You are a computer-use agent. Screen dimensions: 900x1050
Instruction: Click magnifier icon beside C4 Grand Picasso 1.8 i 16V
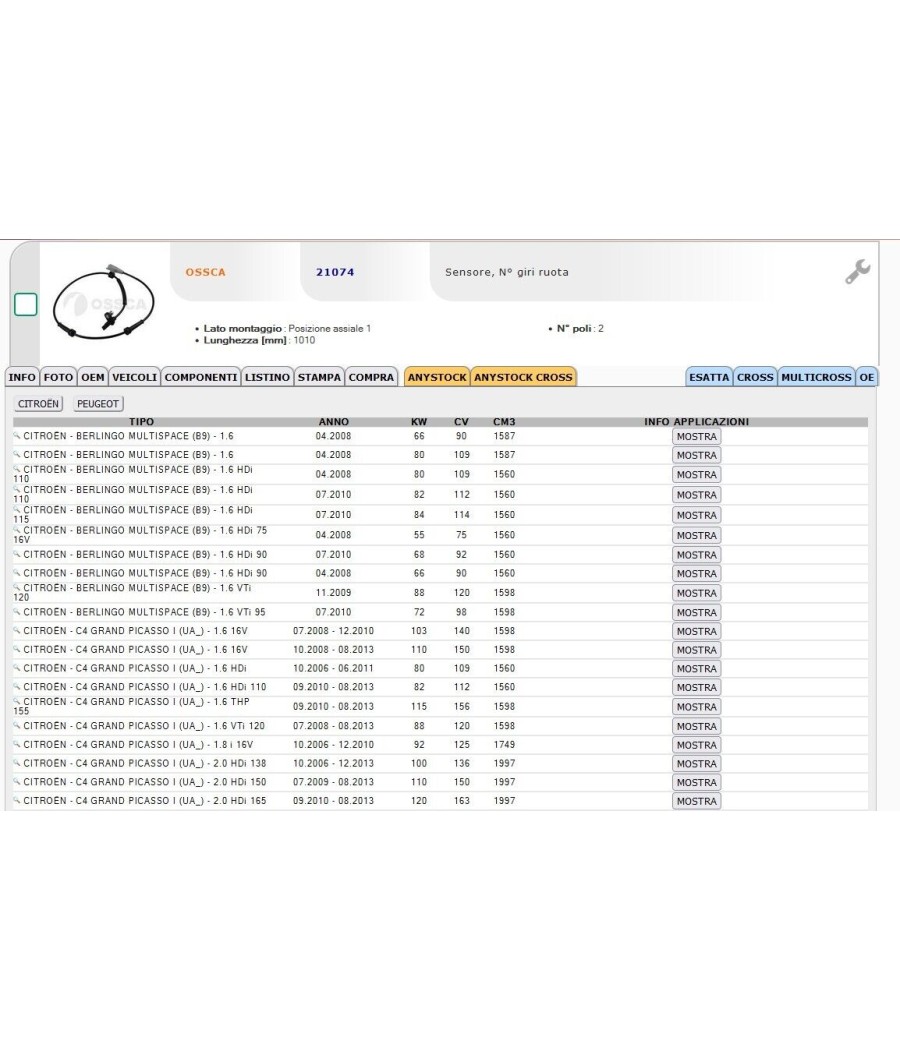[x=17, y=745]
